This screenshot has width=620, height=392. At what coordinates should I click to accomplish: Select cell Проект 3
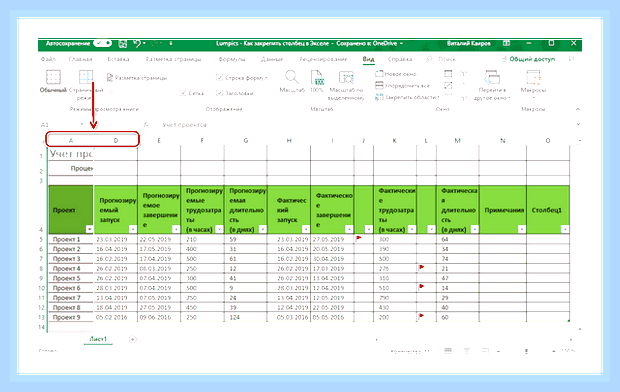tap(71, 259)
